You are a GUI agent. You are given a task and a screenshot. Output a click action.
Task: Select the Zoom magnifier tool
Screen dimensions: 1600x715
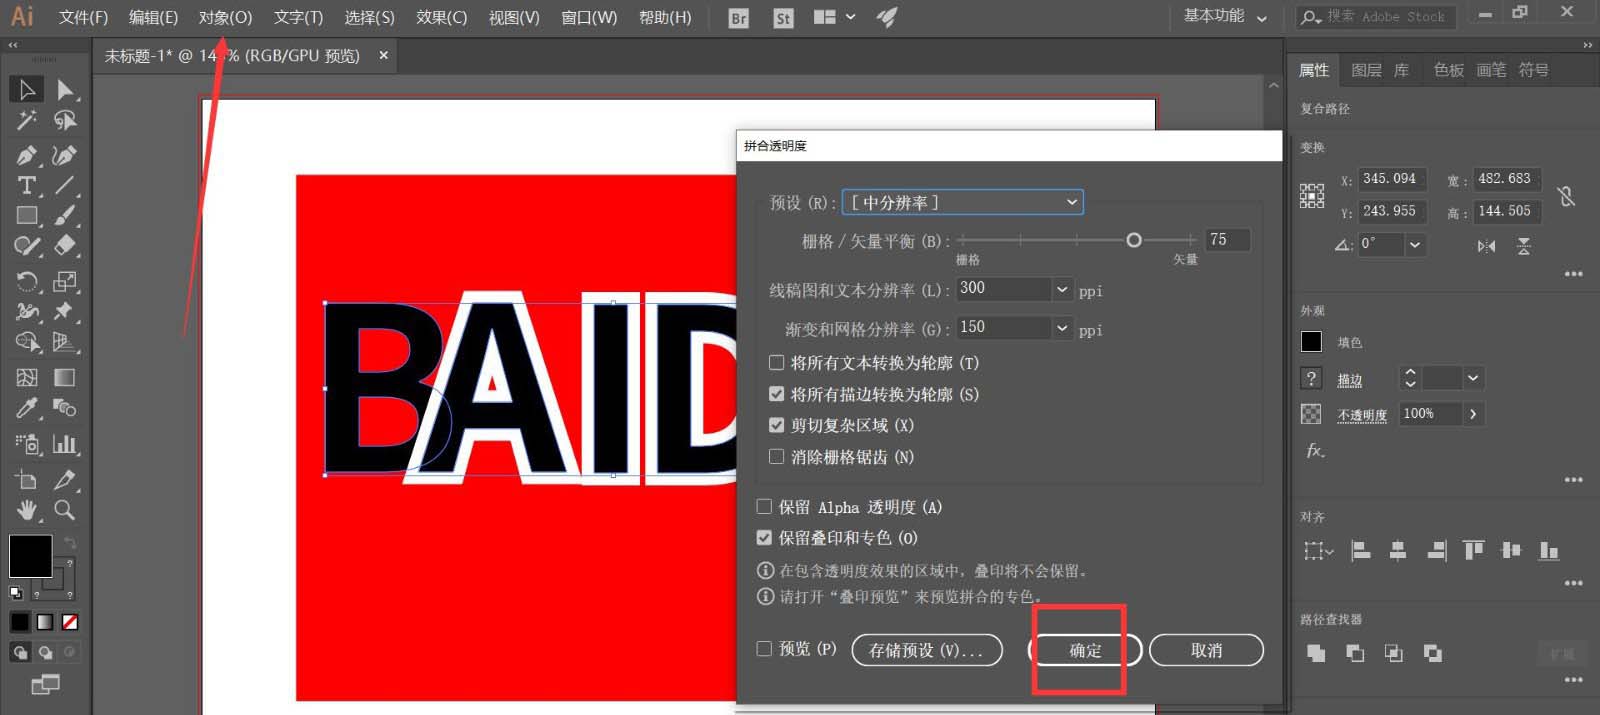click(x=65, y=511)
